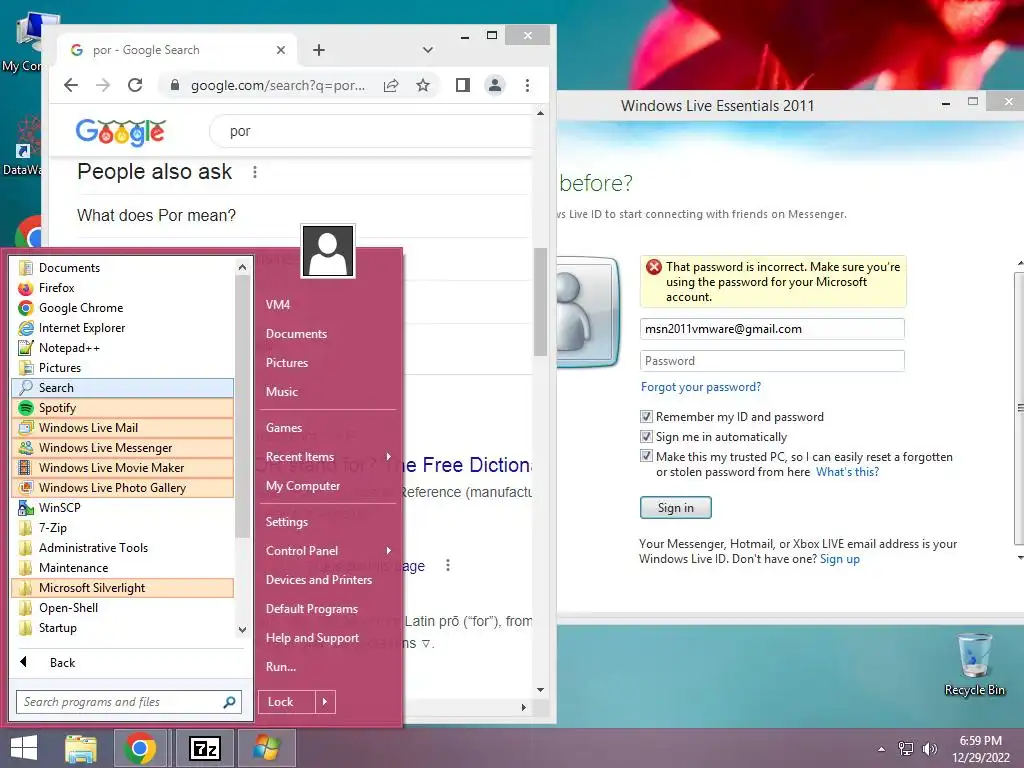Click the Sign in button

675,507
